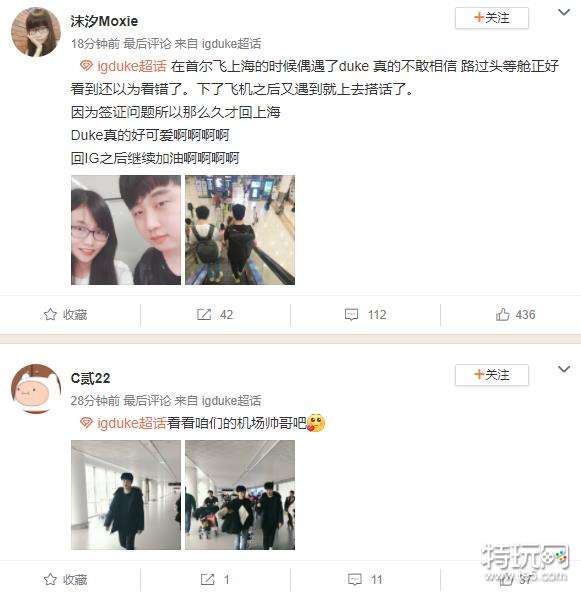View airport photo of group walking
The width and height of the screenshot is (581, 592).
240,495
